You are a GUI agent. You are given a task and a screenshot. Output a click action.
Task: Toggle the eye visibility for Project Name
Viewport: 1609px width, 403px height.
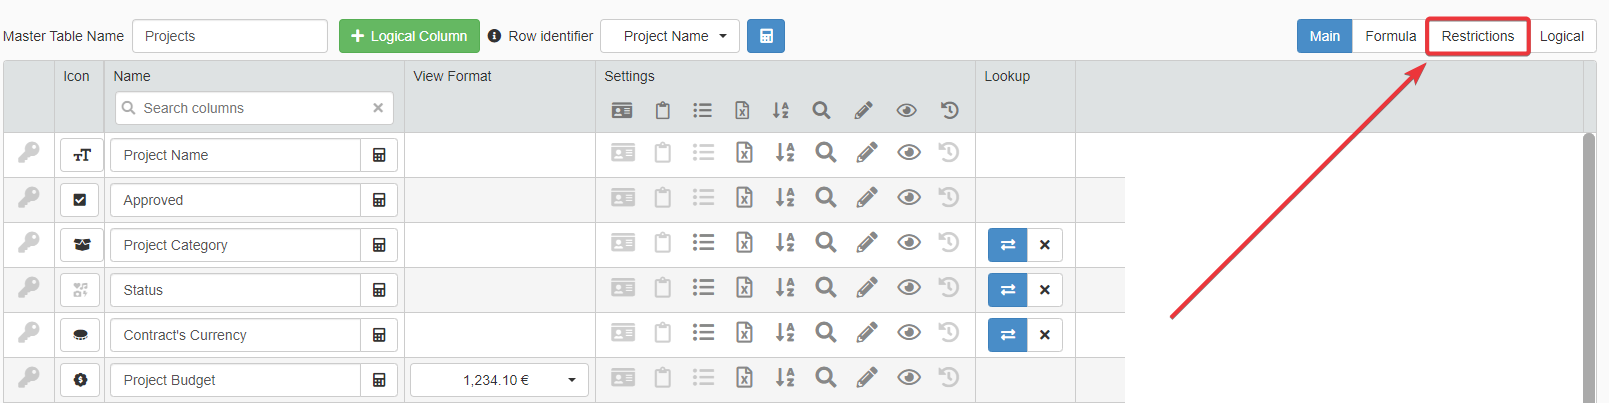coord(908,153)
